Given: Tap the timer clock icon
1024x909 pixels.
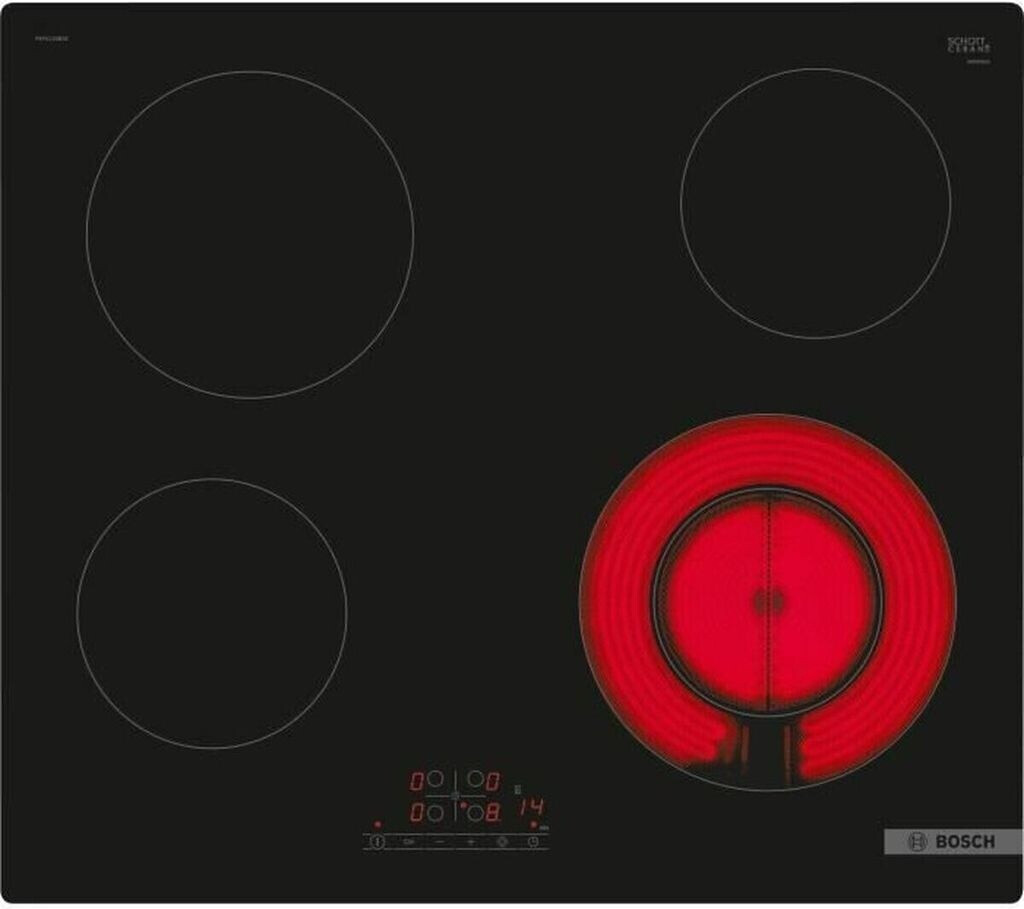Looking at the screenshot, I should (533, 842).
